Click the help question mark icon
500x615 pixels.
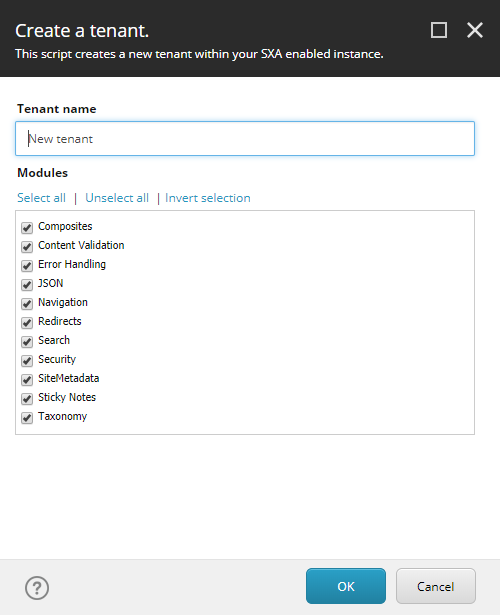(x=37, y=588)
